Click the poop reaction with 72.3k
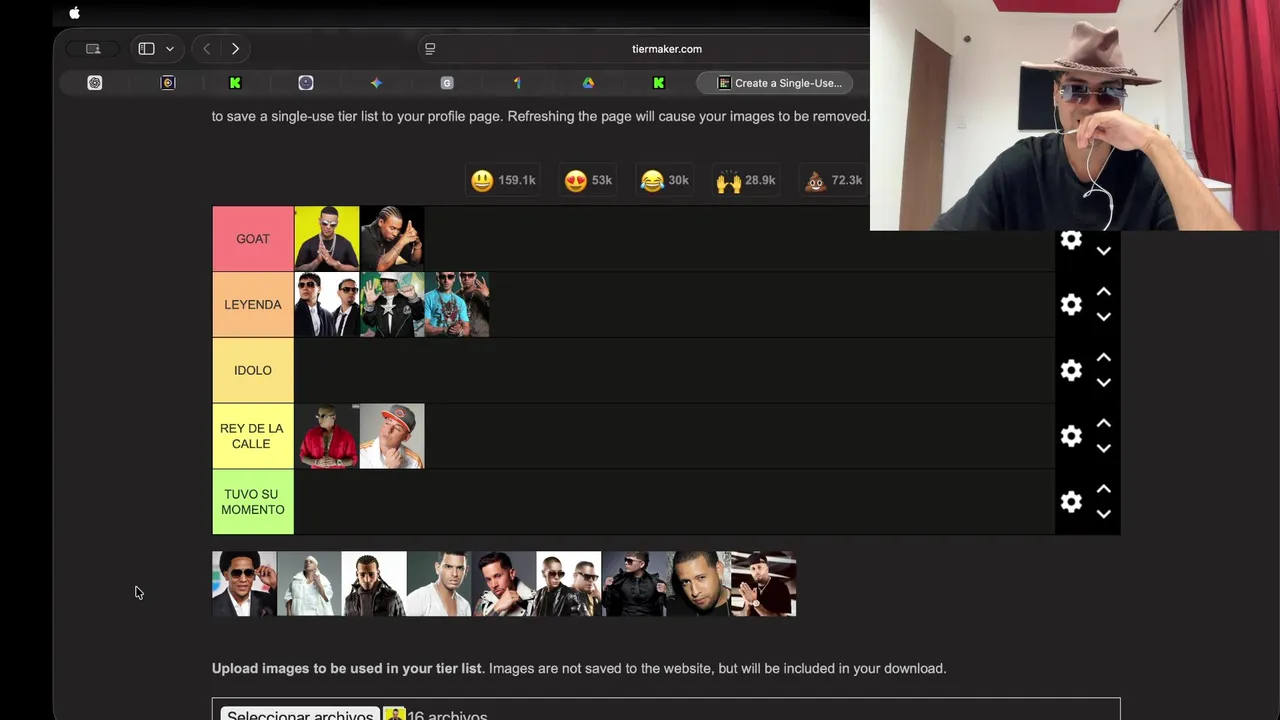 click(834, 180)
